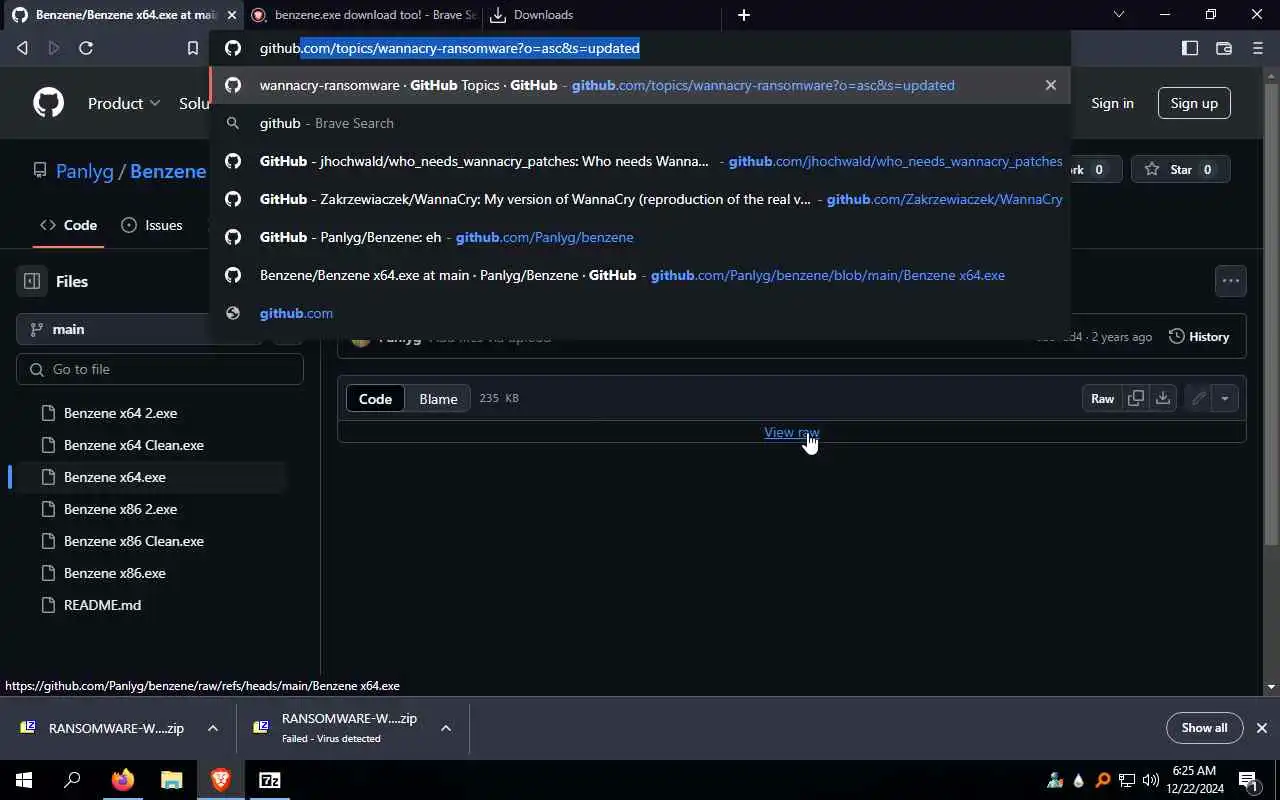This screenshot has height=800, width=1280.
Task: Open Firefox from the taskbar
Action: click(122, 780)
